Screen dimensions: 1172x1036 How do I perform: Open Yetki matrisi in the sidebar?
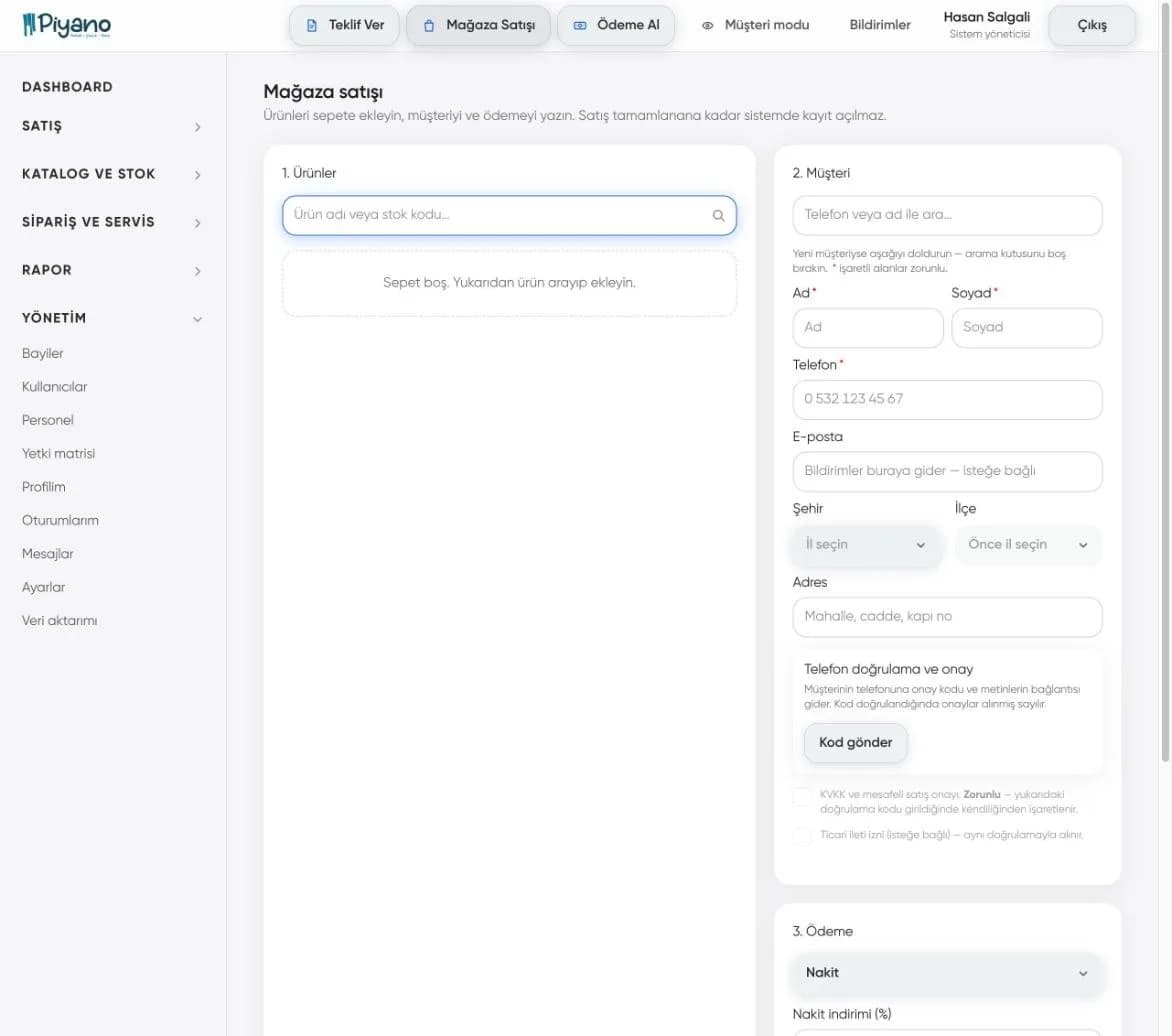click(x=58, y=454)
